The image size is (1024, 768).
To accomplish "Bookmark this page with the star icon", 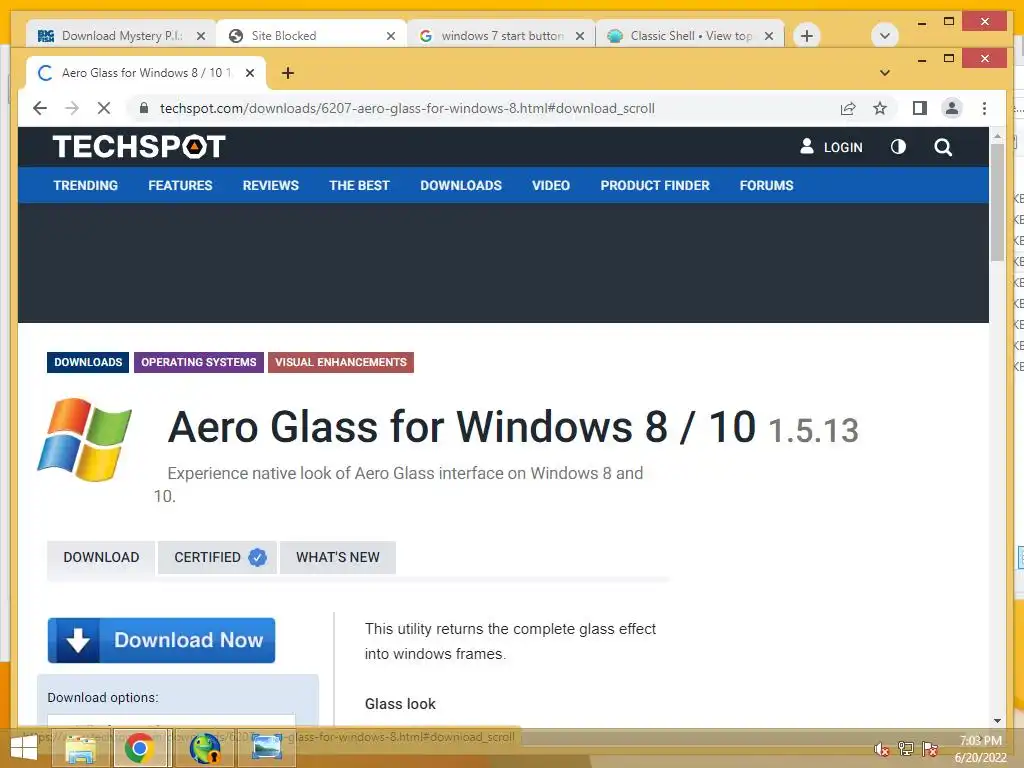I will 880,108.
